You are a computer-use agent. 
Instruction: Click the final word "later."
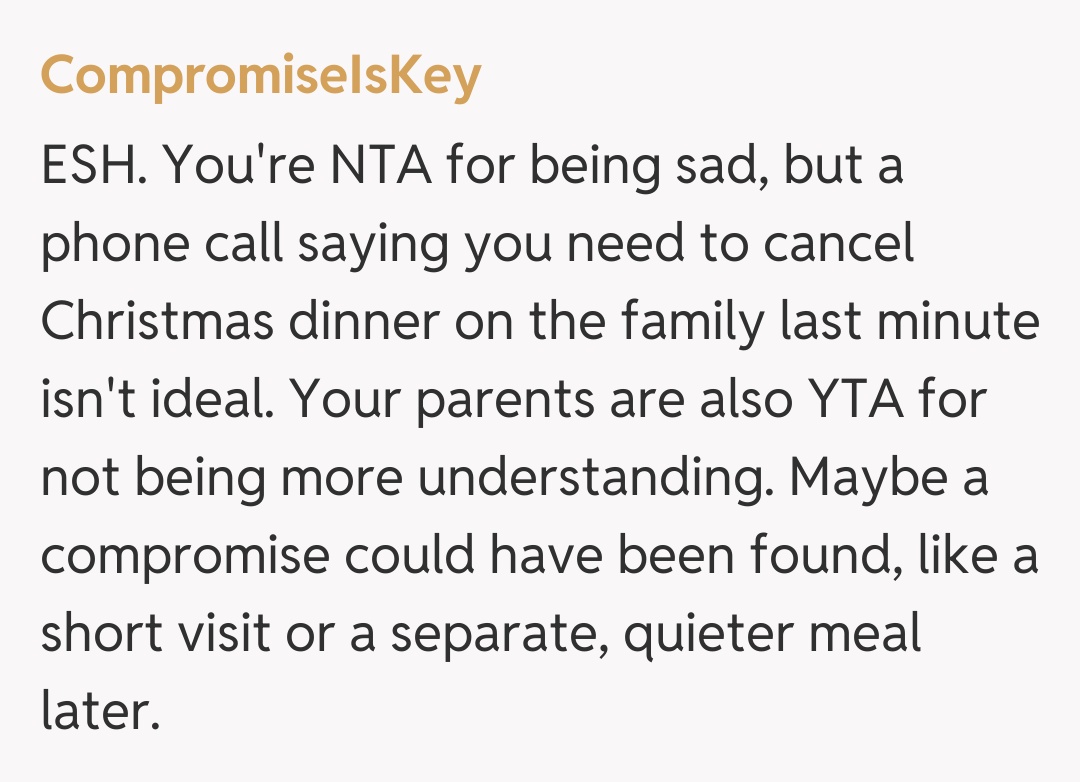pos(100,713)
